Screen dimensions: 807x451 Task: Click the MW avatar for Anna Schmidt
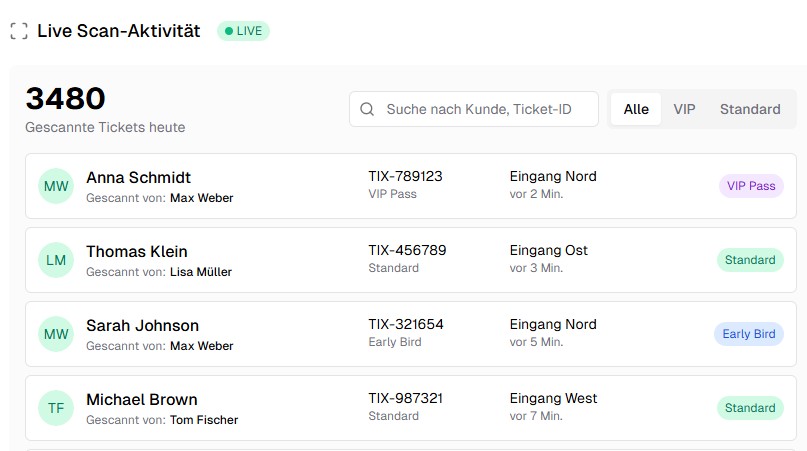click(x=56, y=186)
